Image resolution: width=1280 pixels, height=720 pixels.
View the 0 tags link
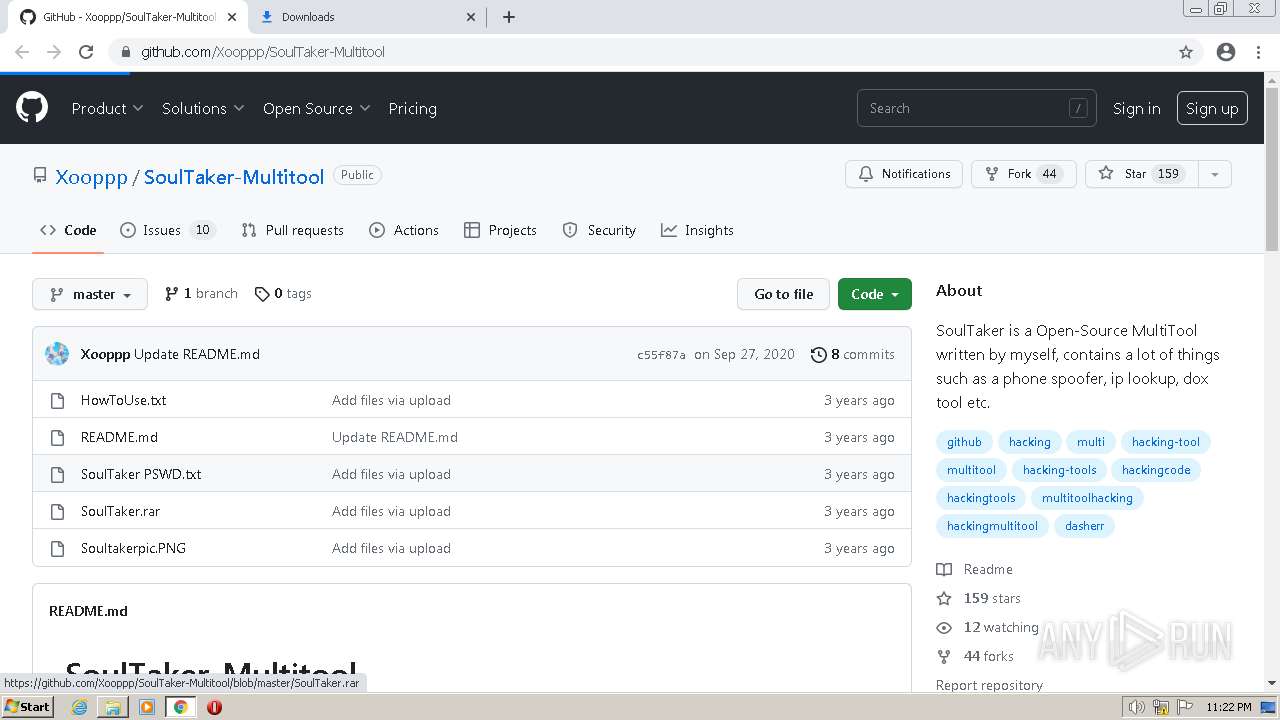coord(283,293)
